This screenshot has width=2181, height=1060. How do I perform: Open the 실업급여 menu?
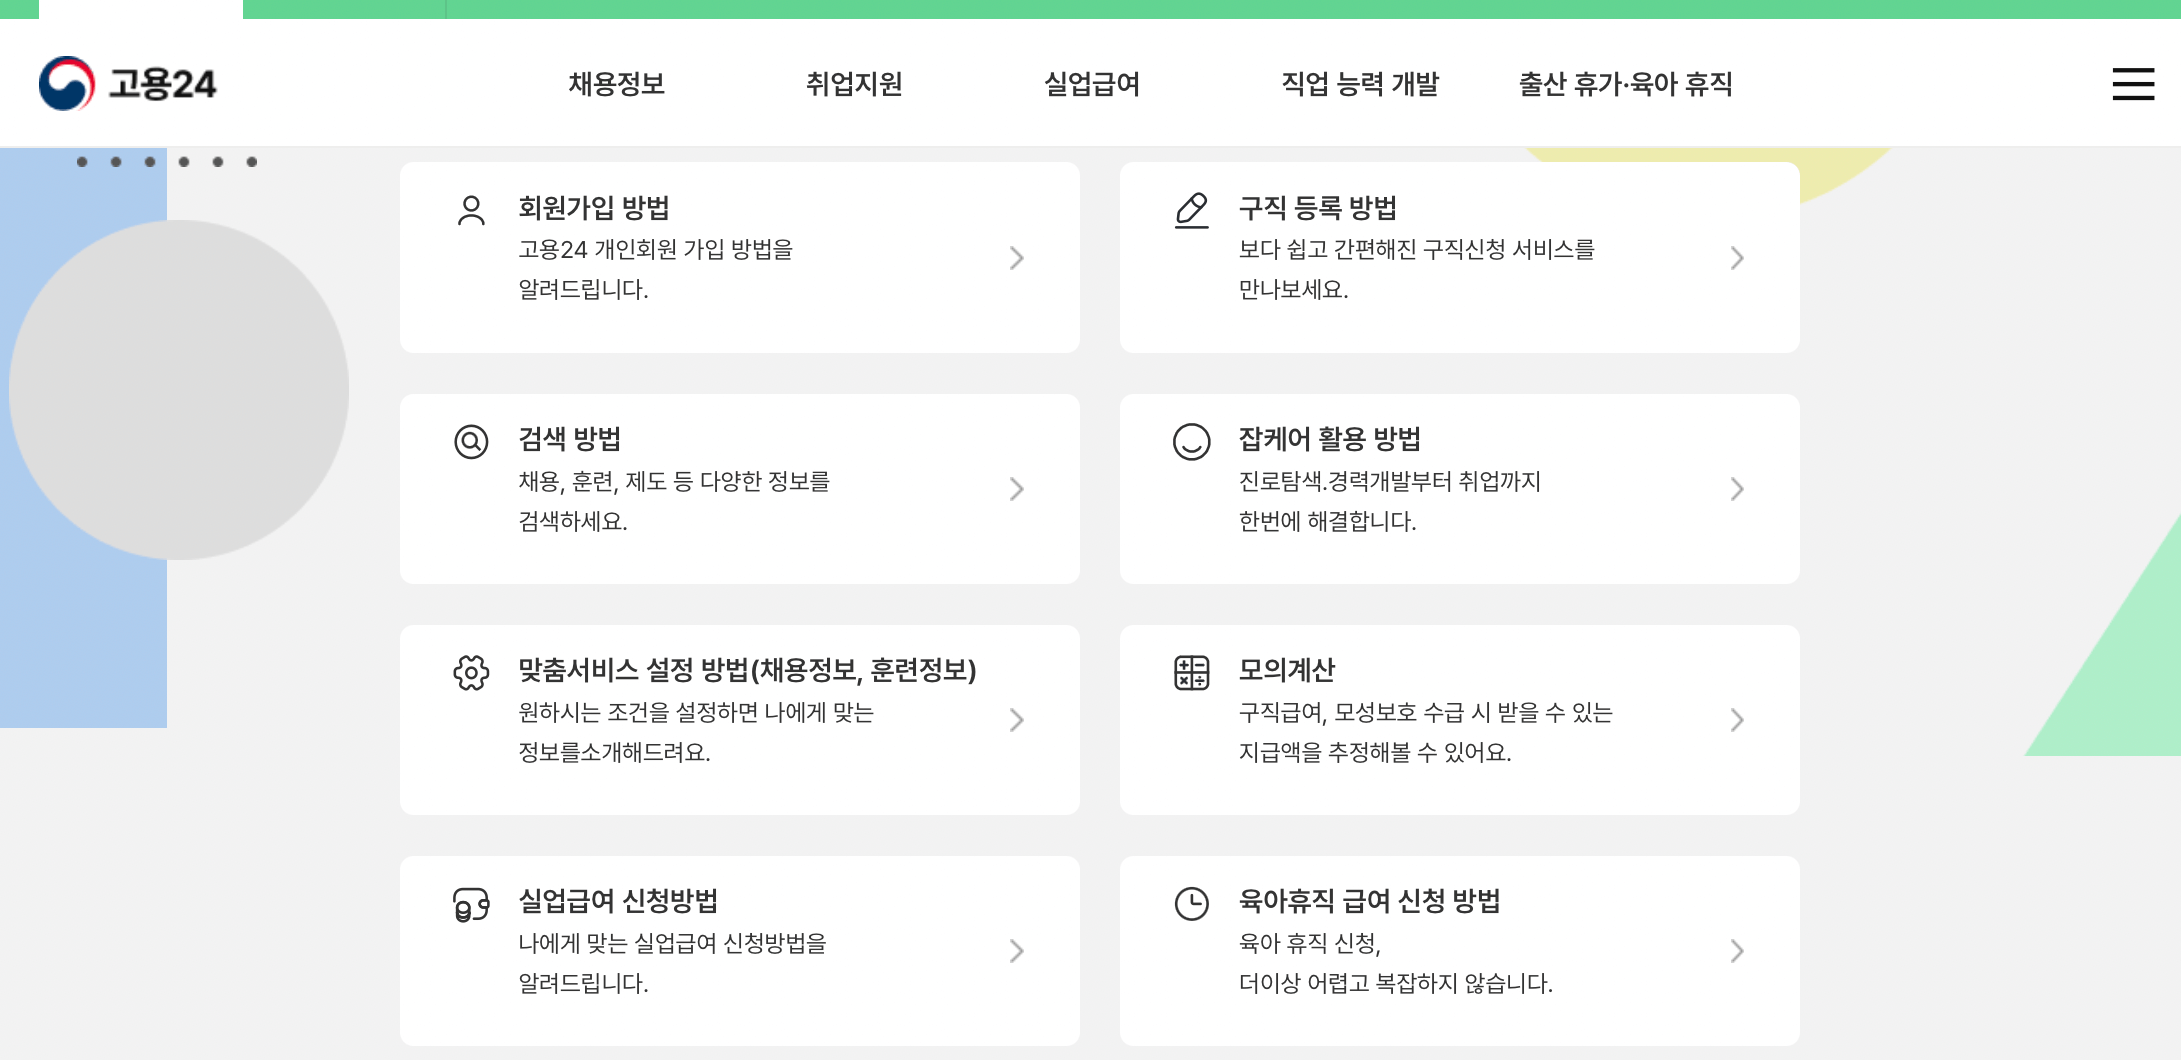coord(1092,84)
